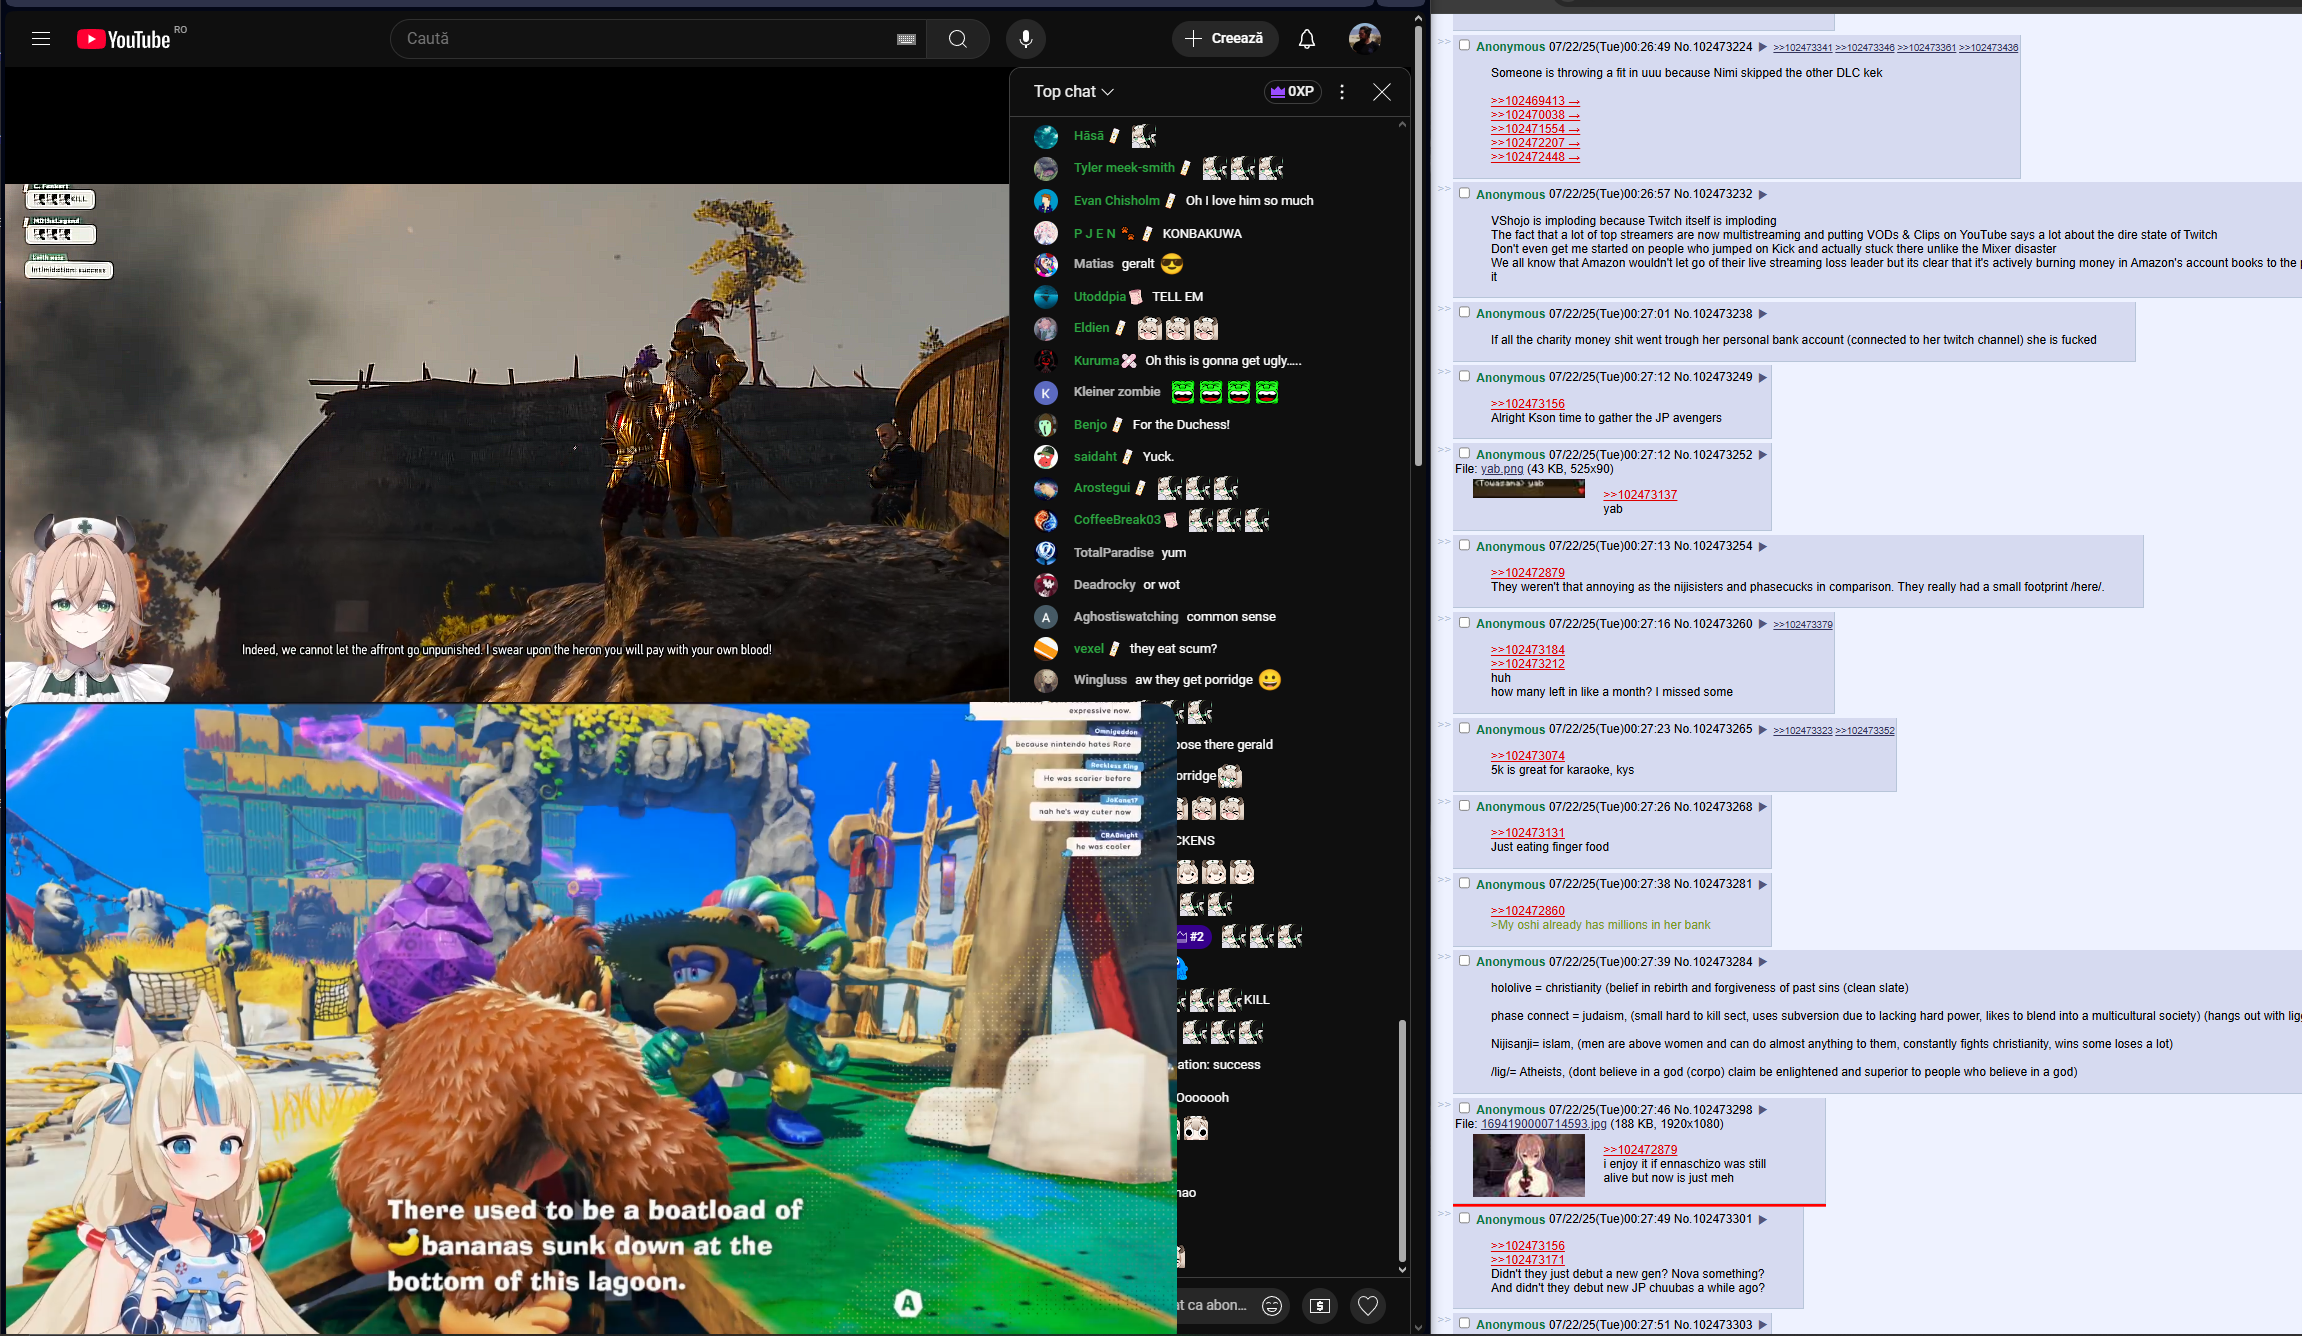Open post menu arrow for No.102473268

click(x=1763, y=807)
